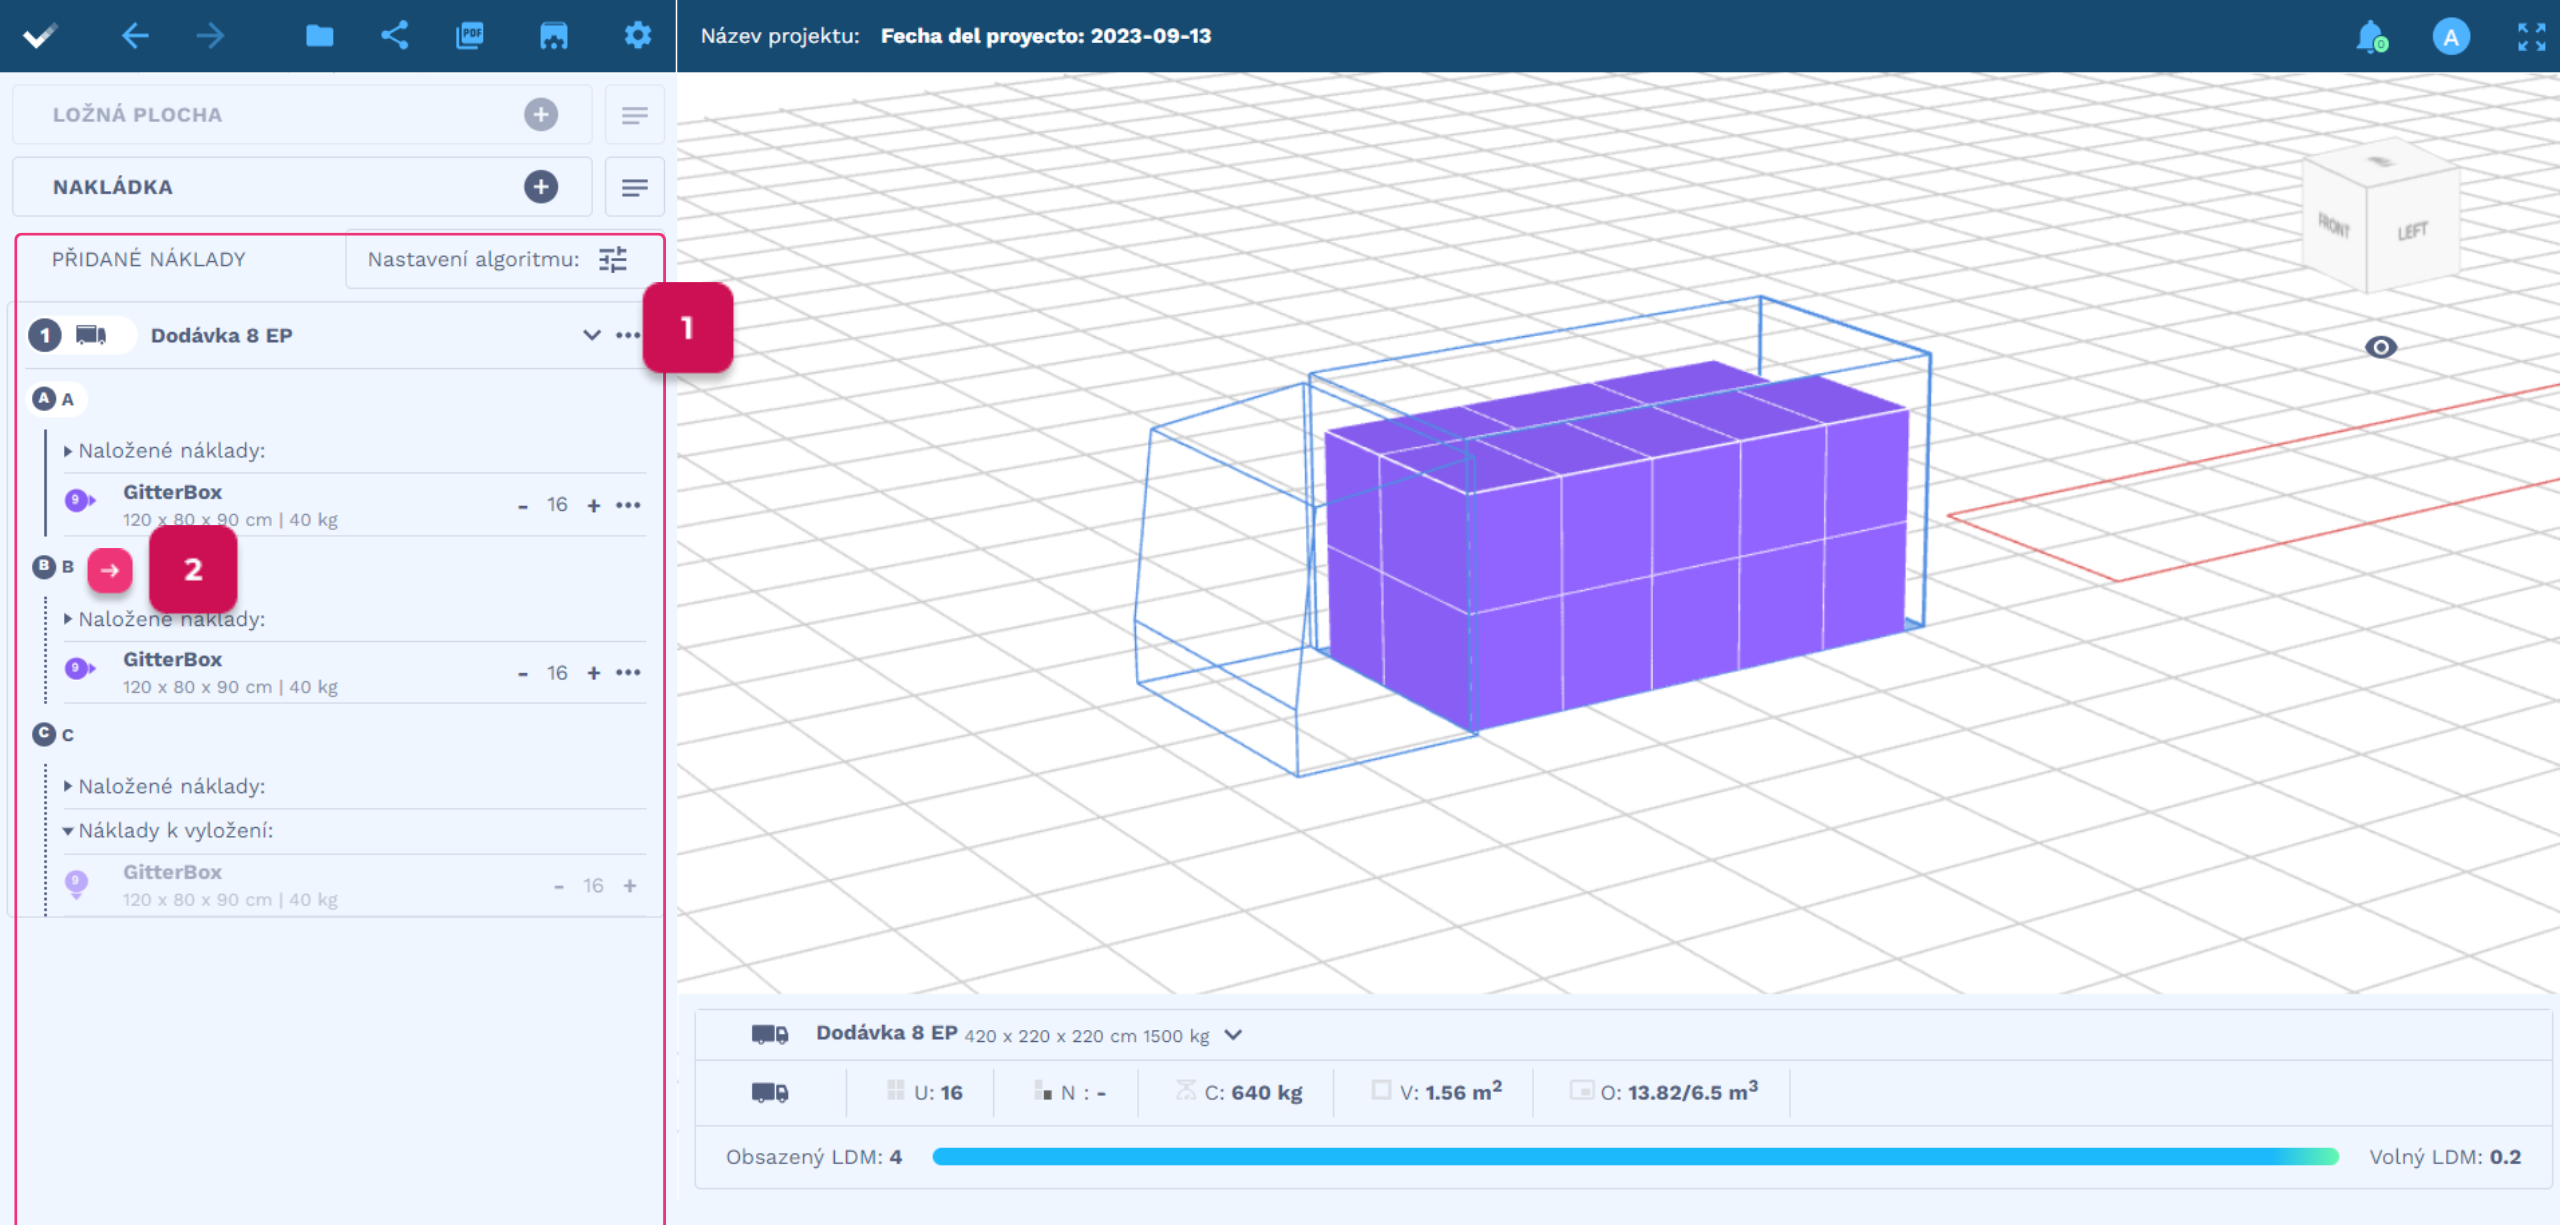Open the projects folder icon
Image resolution: width=2560 pixels, height=1225 pixels.
pyautogui.click(x=319, y=36)
